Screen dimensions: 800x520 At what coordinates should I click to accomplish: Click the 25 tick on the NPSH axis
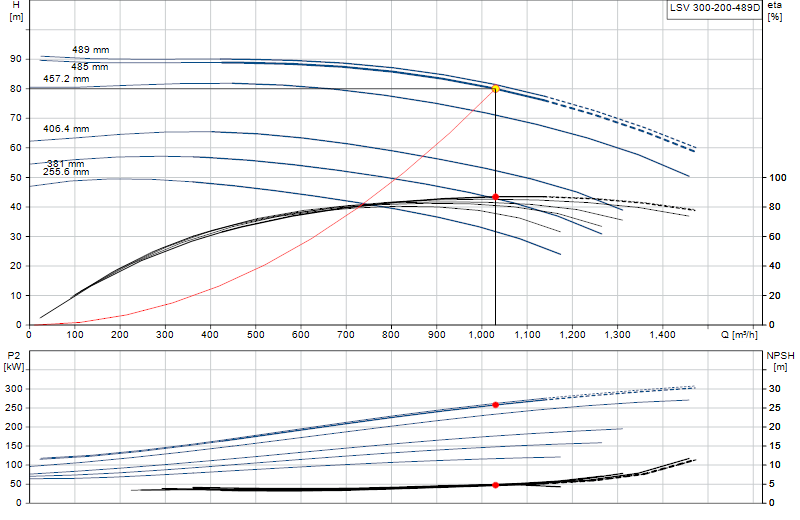coord(774,408)
